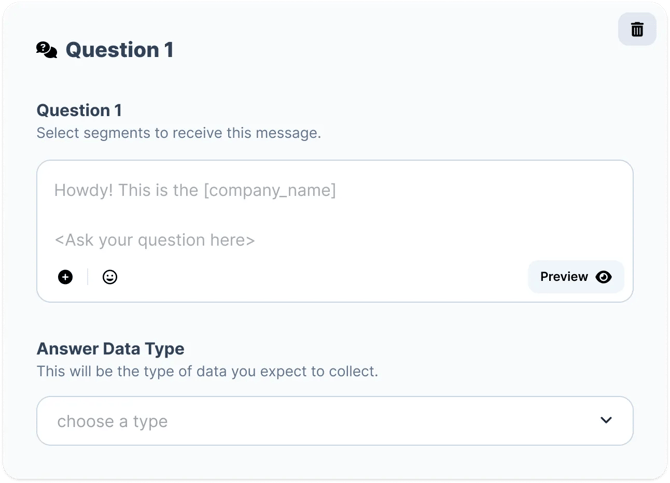Click the divider between plus and emoji icons
Viewport: 670px width, 483px height.
coord(87,277)
